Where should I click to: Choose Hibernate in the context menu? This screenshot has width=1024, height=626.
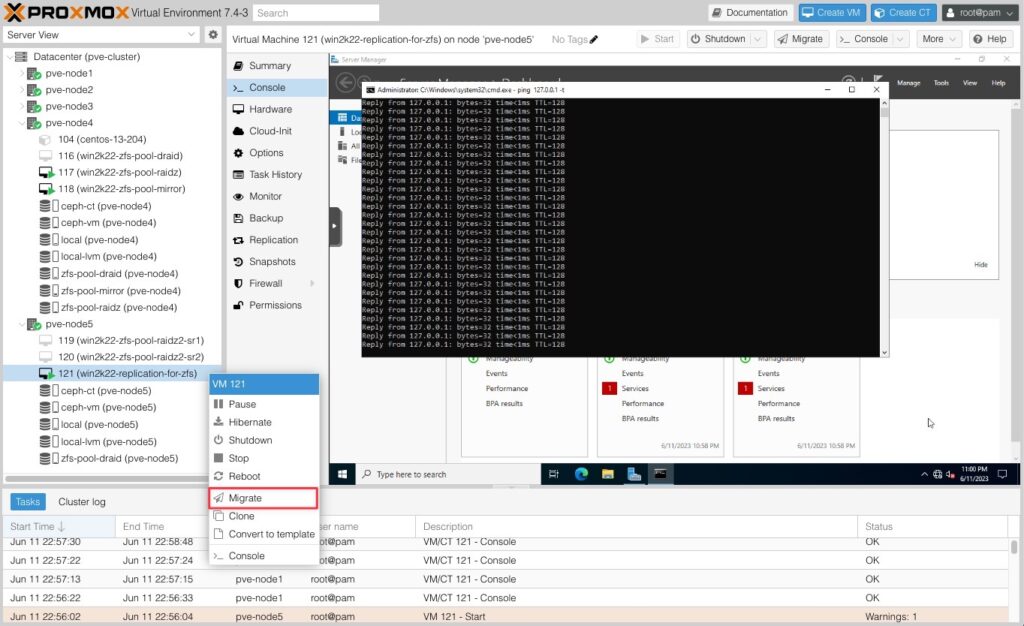pyautogui.click(x=264, y=422)
